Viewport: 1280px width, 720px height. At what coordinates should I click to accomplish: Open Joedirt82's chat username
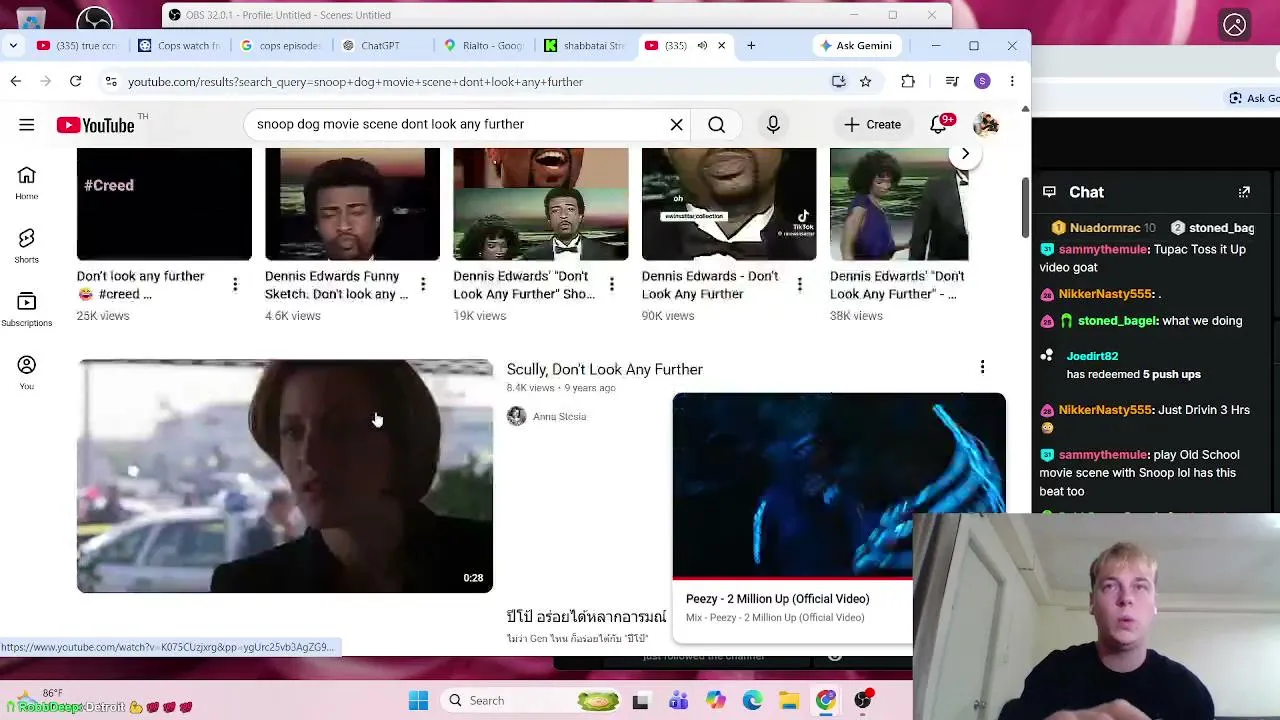[1092, 356]
